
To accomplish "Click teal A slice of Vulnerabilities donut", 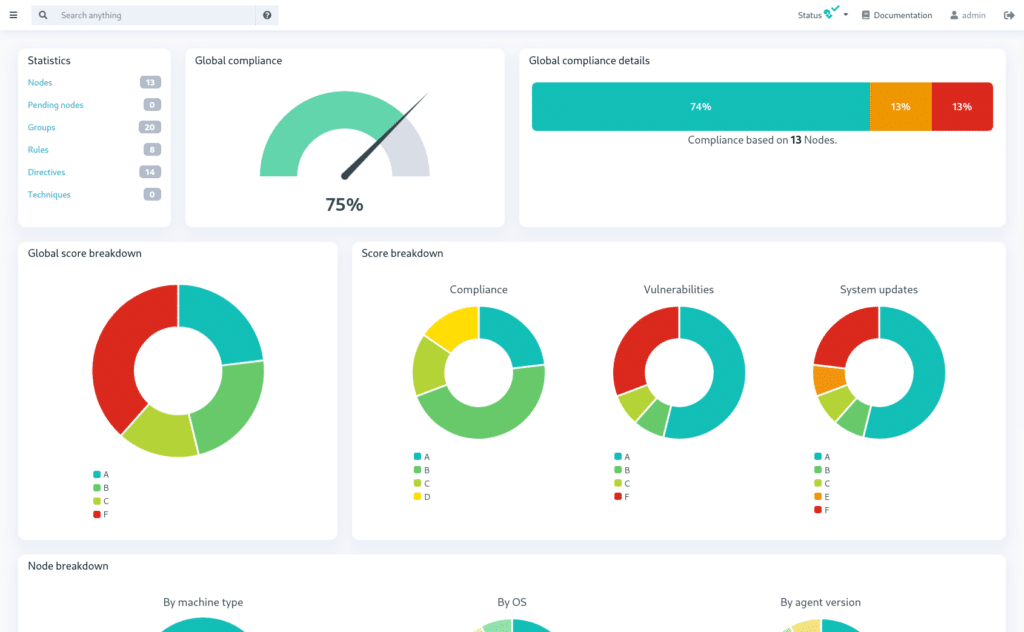I will pos(727,379).
